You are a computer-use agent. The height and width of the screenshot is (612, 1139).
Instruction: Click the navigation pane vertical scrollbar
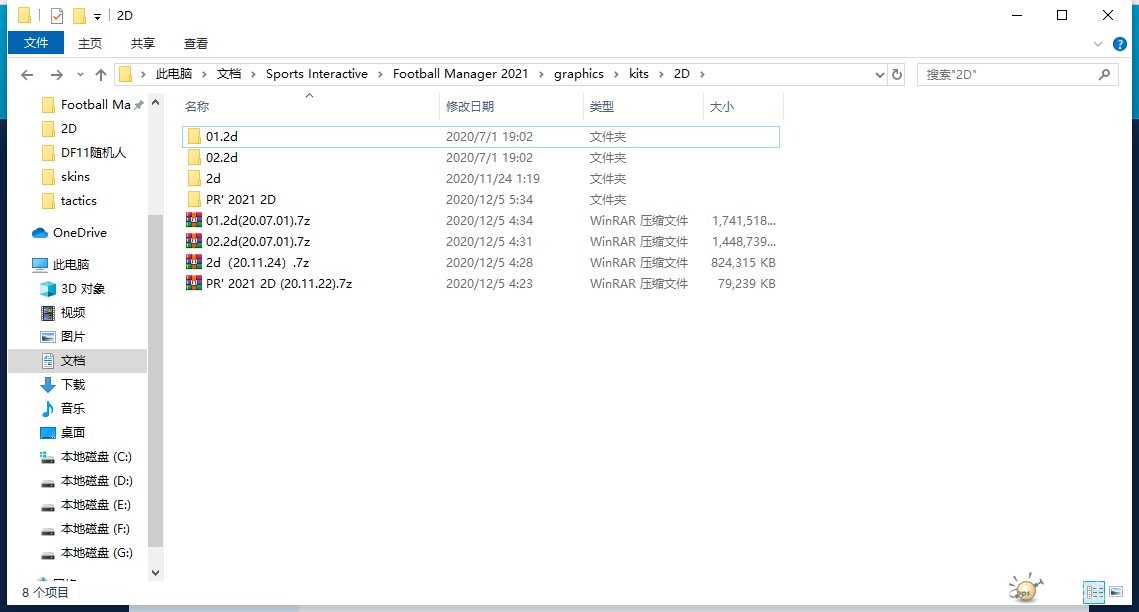pos(155,380)
